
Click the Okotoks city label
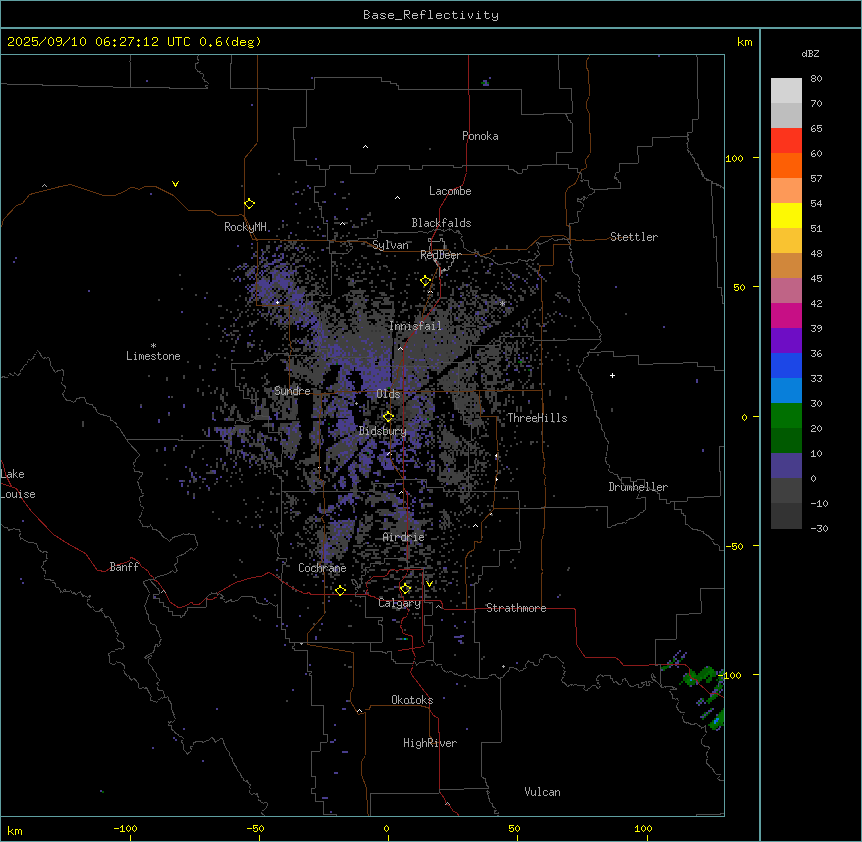click(412, 700)
